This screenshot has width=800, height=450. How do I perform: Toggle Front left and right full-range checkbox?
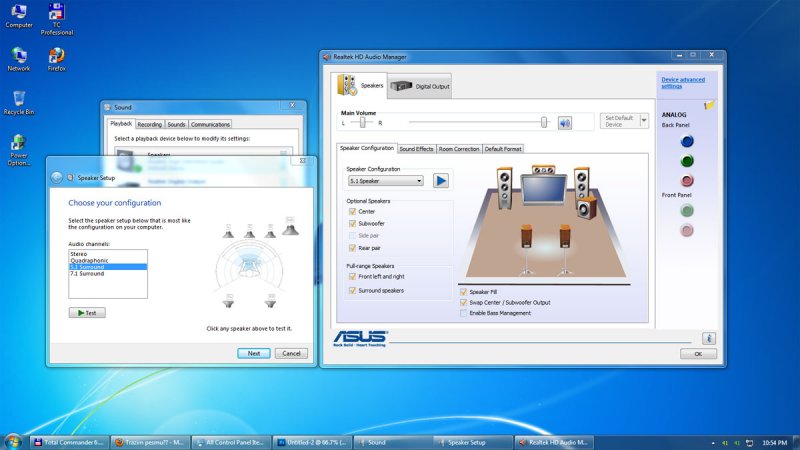click(x=352, y=277)
